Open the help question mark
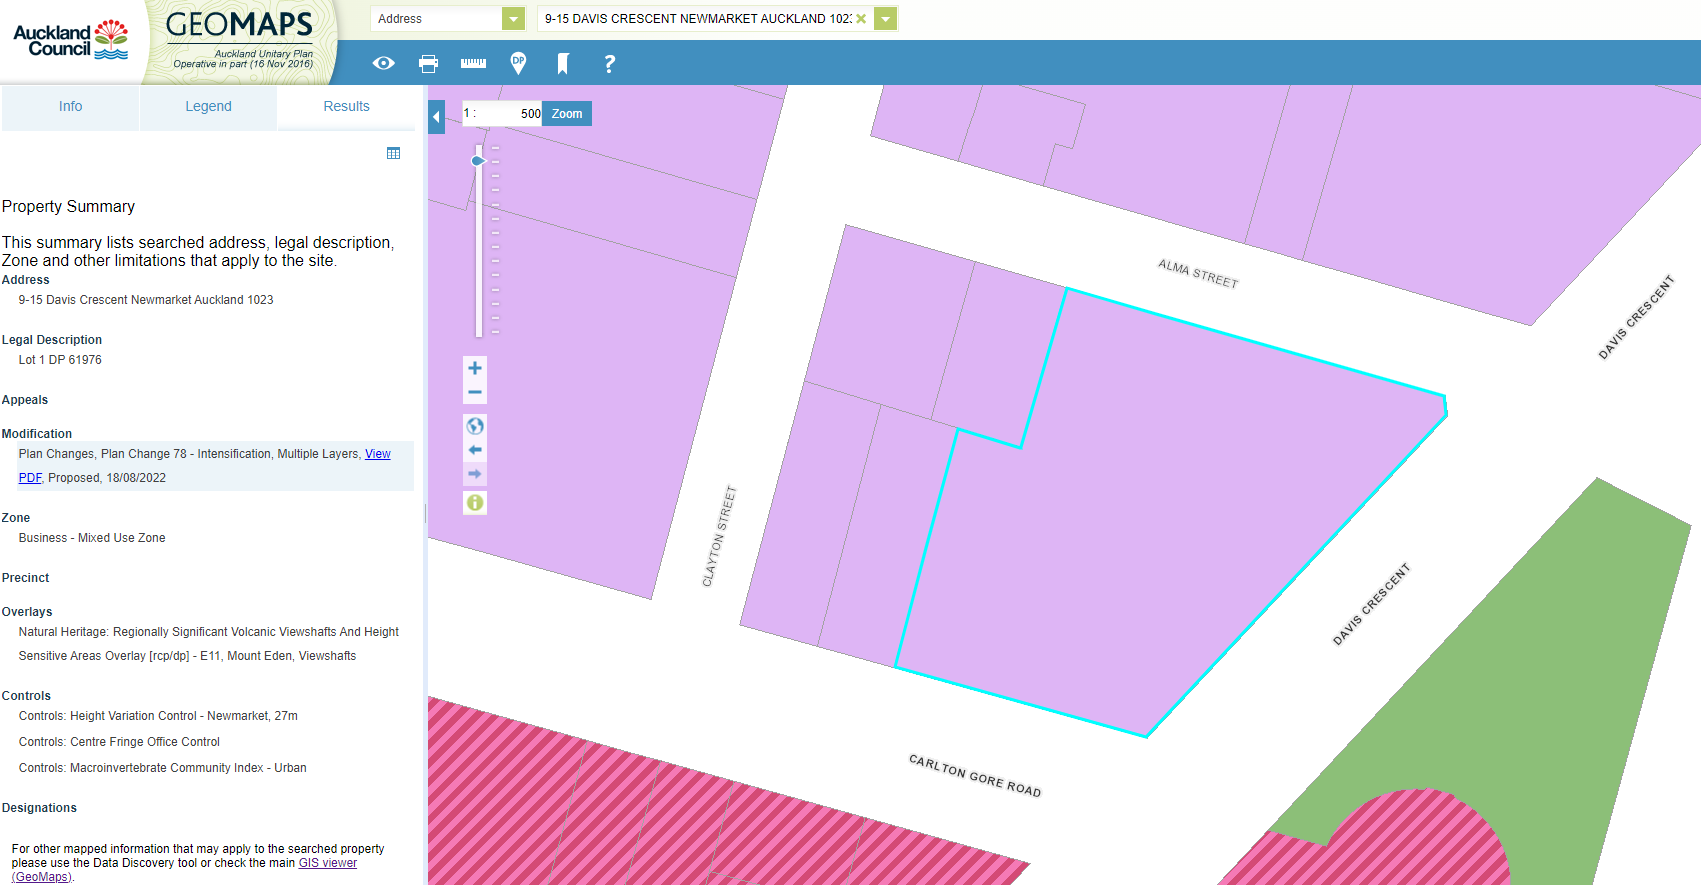This screenshot has width=1701, height=885. click(609, 63)
